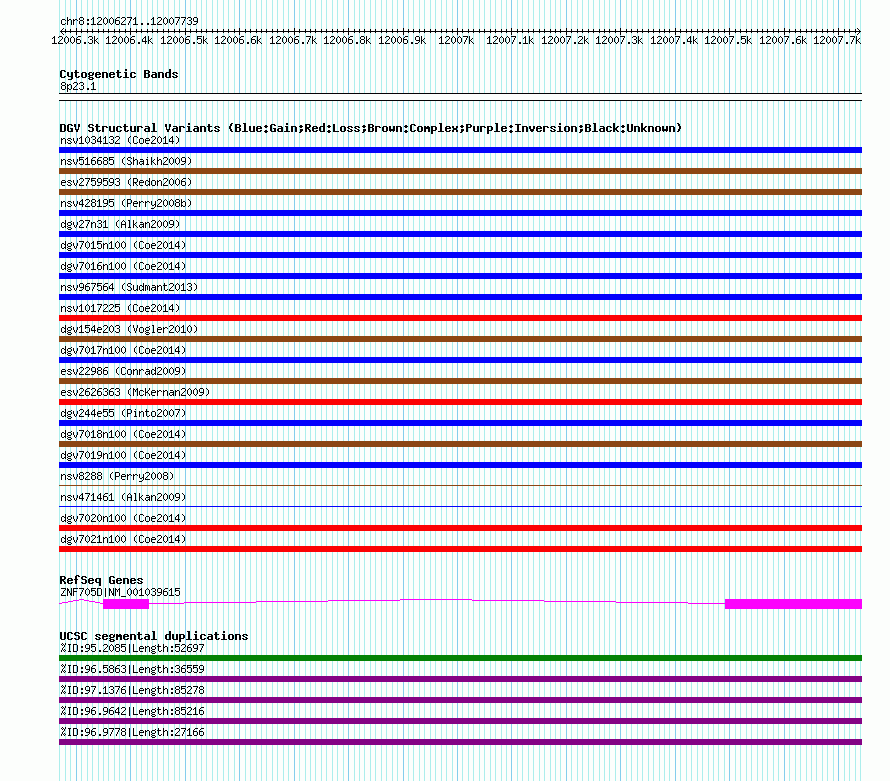The height and width of the screenshot is (781, 890).
Task: Click the %ID:96.9642|Length:85216 duplication label
Action: 132,712
